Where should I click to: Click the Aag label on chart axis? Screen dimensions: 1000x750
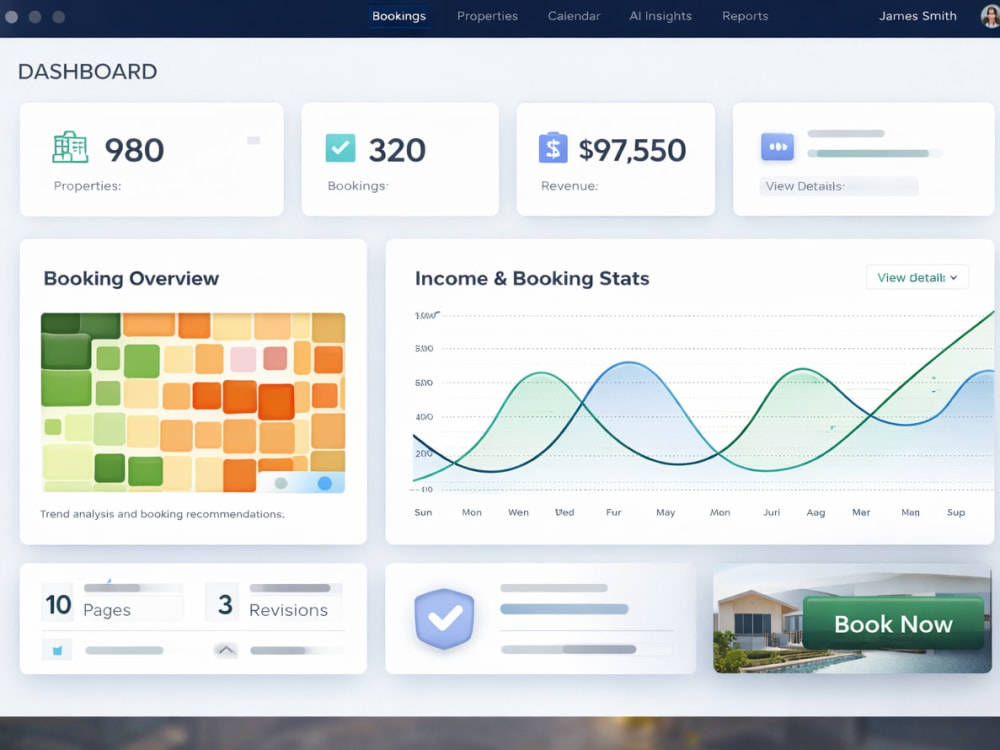(x=816, y=512)
